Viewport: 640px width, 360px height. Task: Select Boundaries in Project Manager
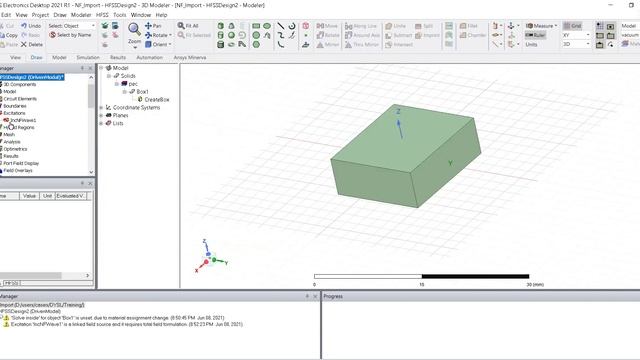(15, 106)
